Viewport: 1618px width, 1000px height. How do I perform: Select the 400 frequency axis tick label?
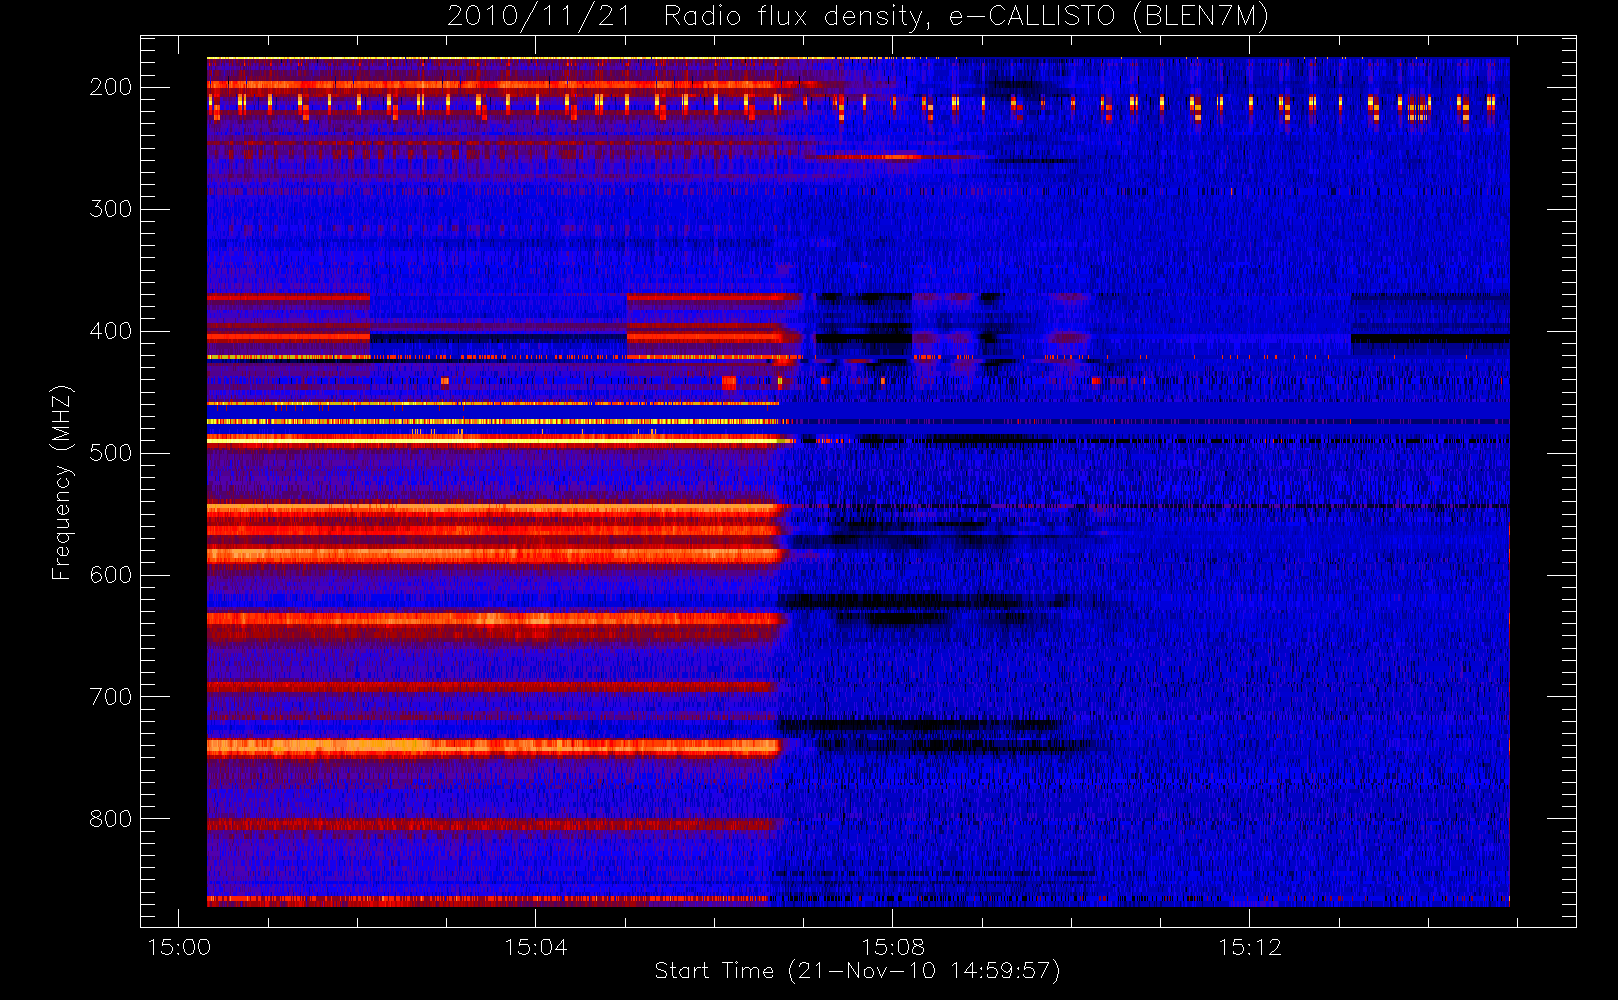(111, 331)
